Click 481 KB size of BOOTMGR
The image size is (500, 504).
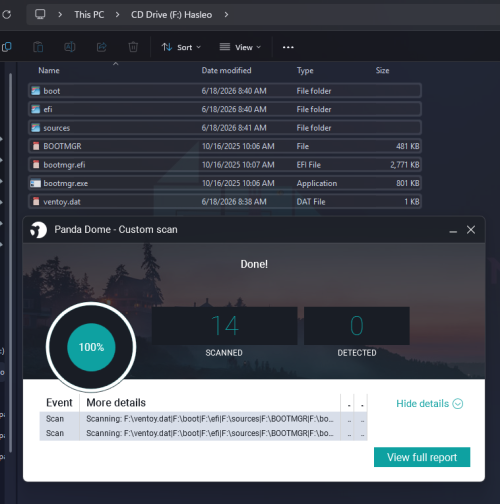[x=407, y=146]
